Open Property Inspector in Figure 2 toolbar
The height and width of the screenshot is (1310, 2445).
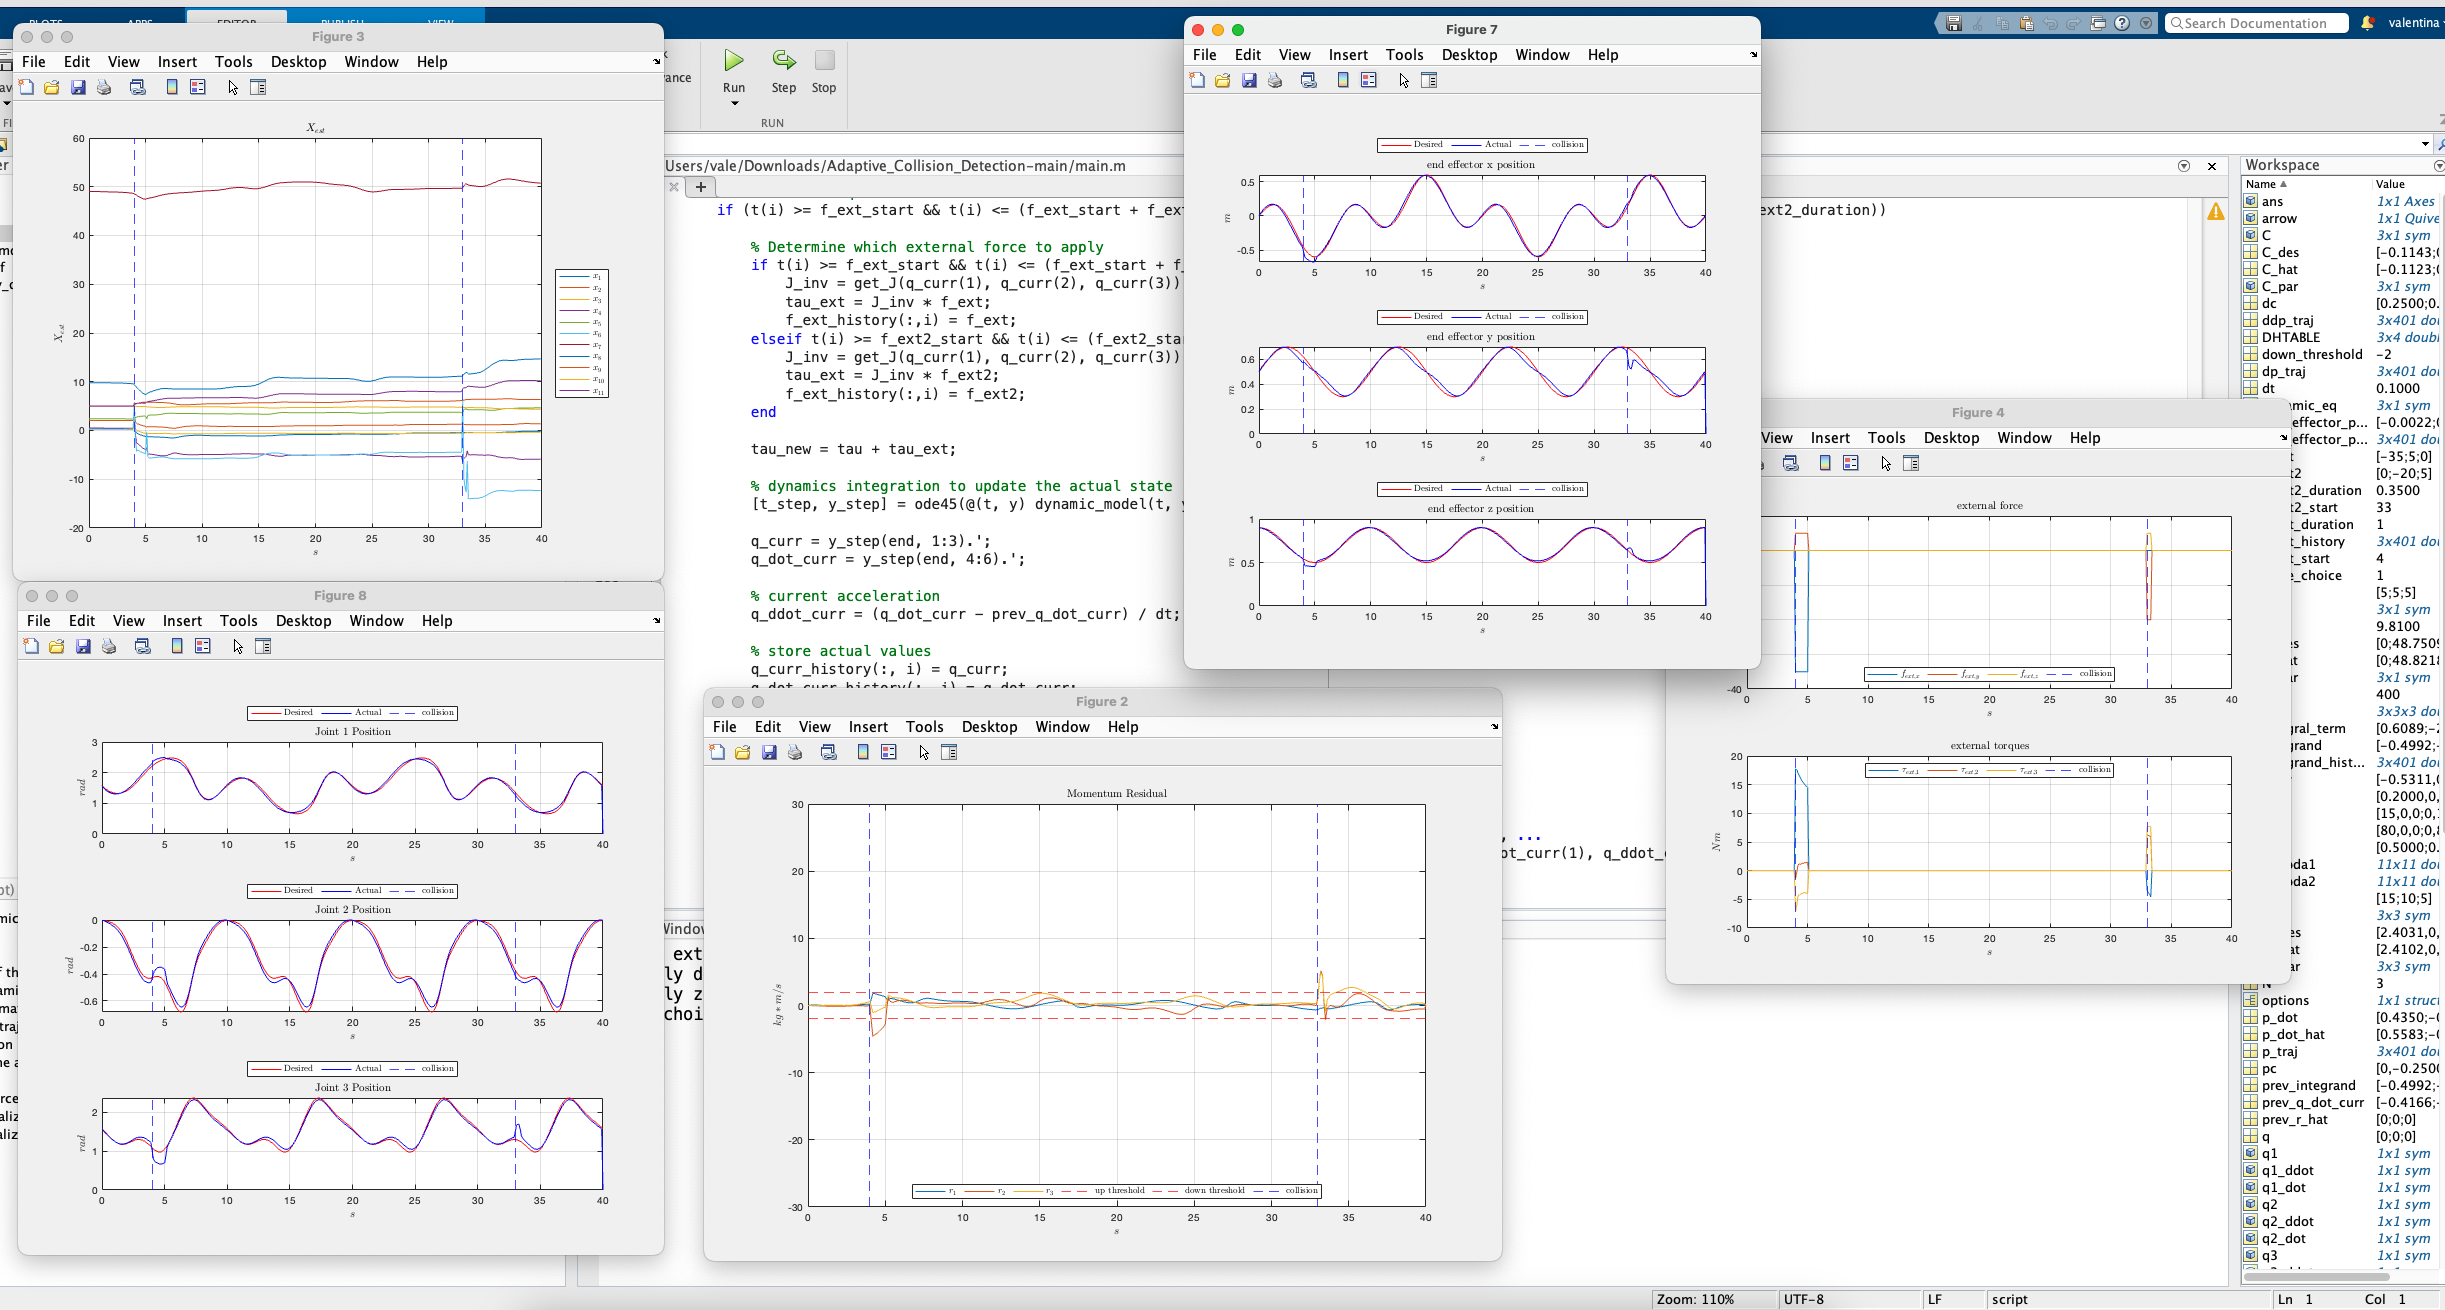[x=949, y=753]
